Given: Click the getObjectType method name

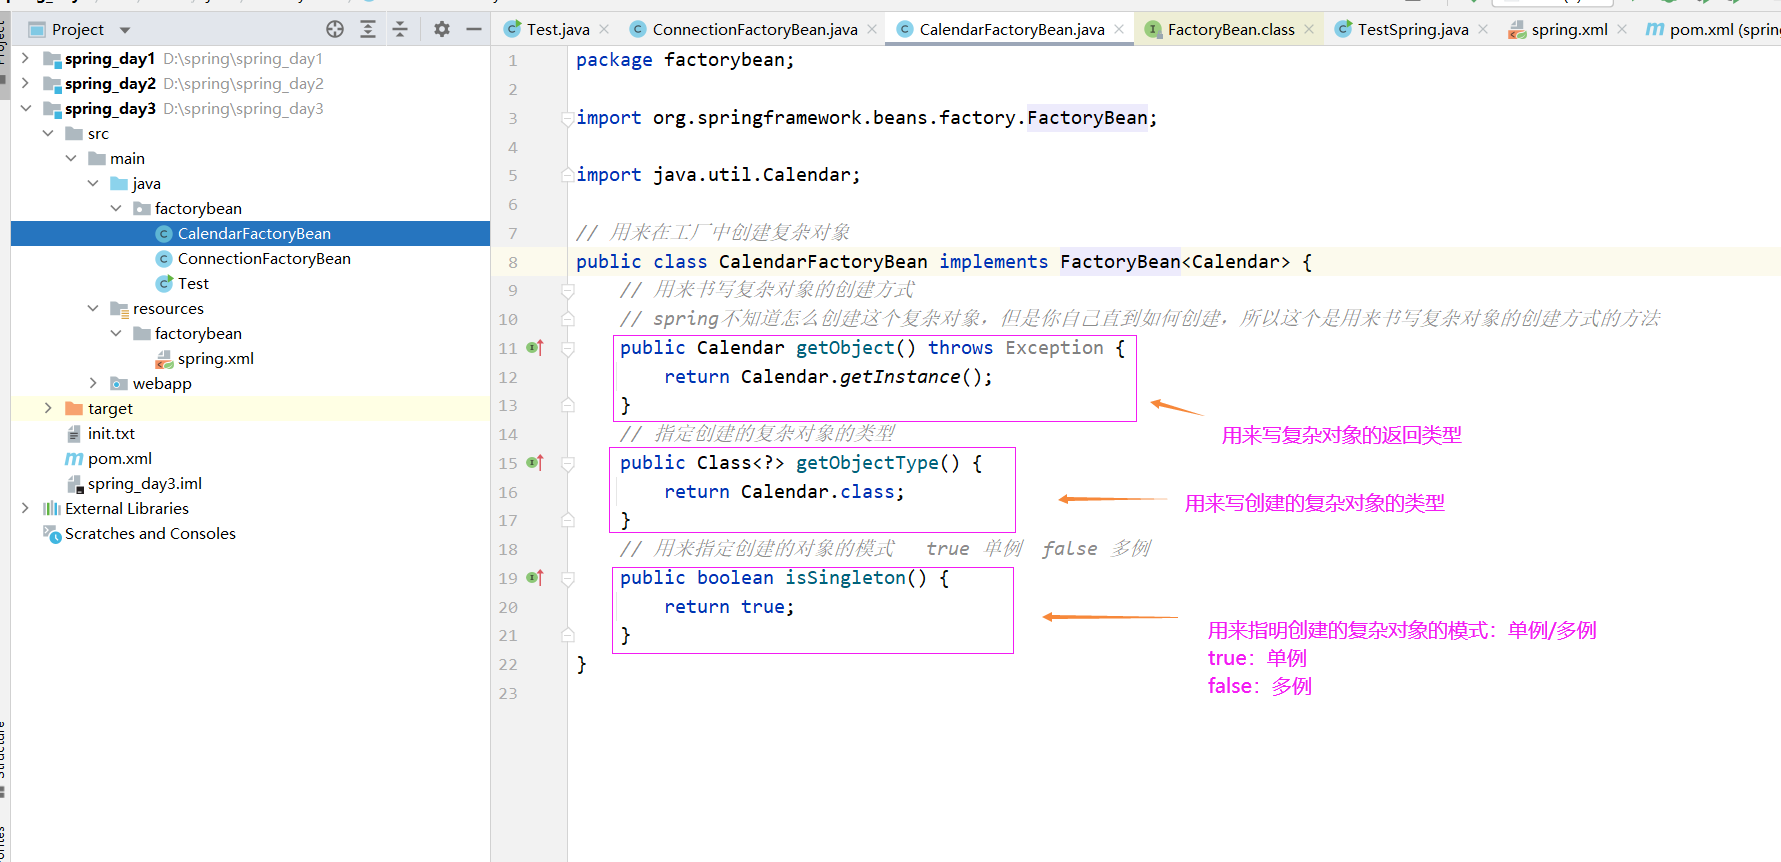Looking at the screenshot, I should click(867, 463).
